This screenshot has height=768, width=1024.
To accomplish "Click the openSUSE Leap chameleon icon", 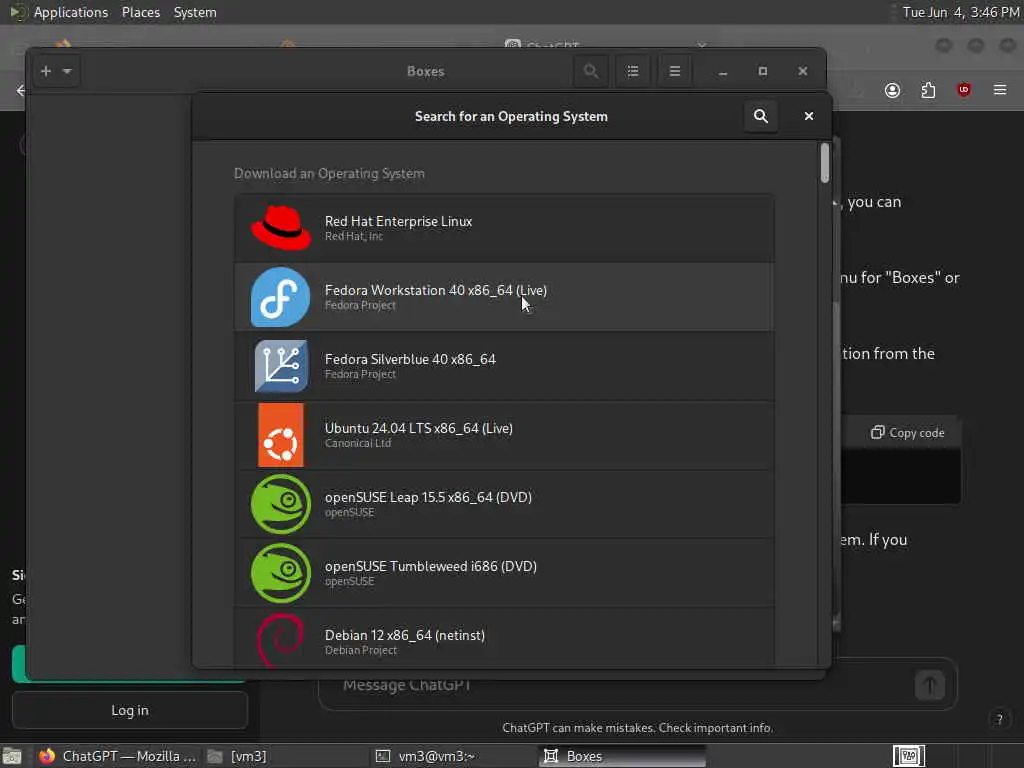I will [281, 504].
